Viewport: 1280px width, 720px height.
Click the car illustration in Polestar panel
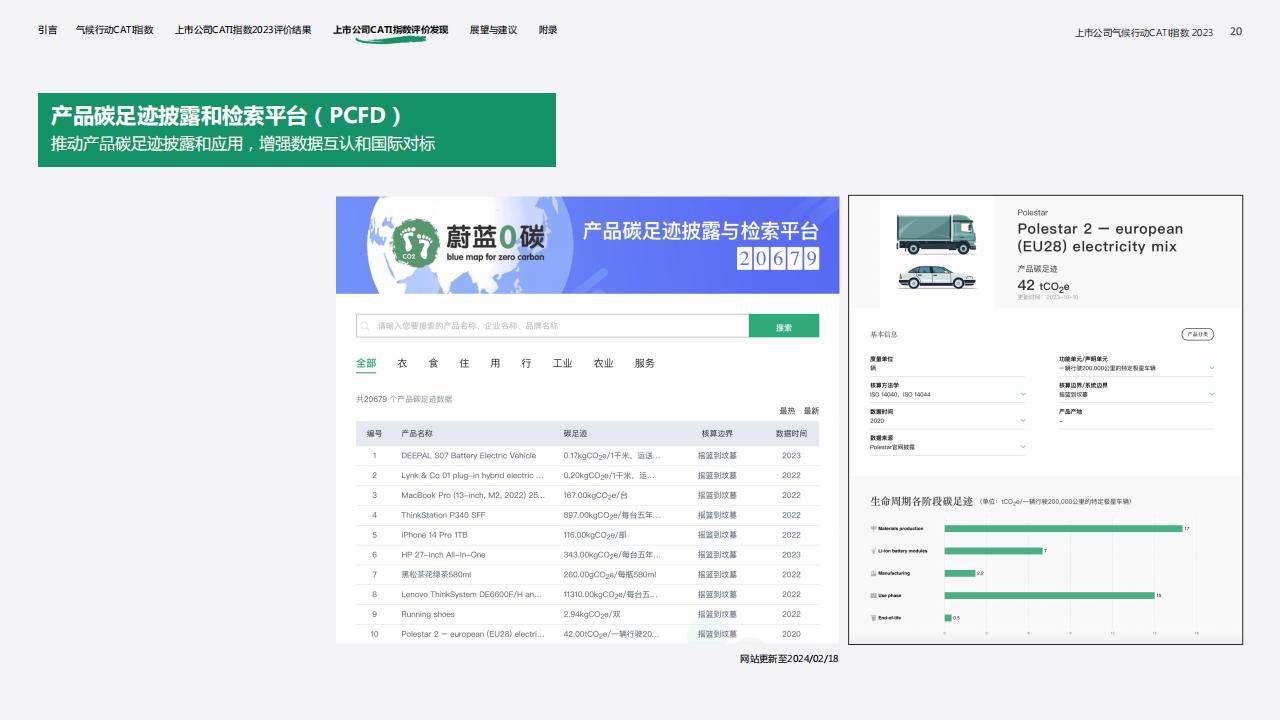pos(936,278)
